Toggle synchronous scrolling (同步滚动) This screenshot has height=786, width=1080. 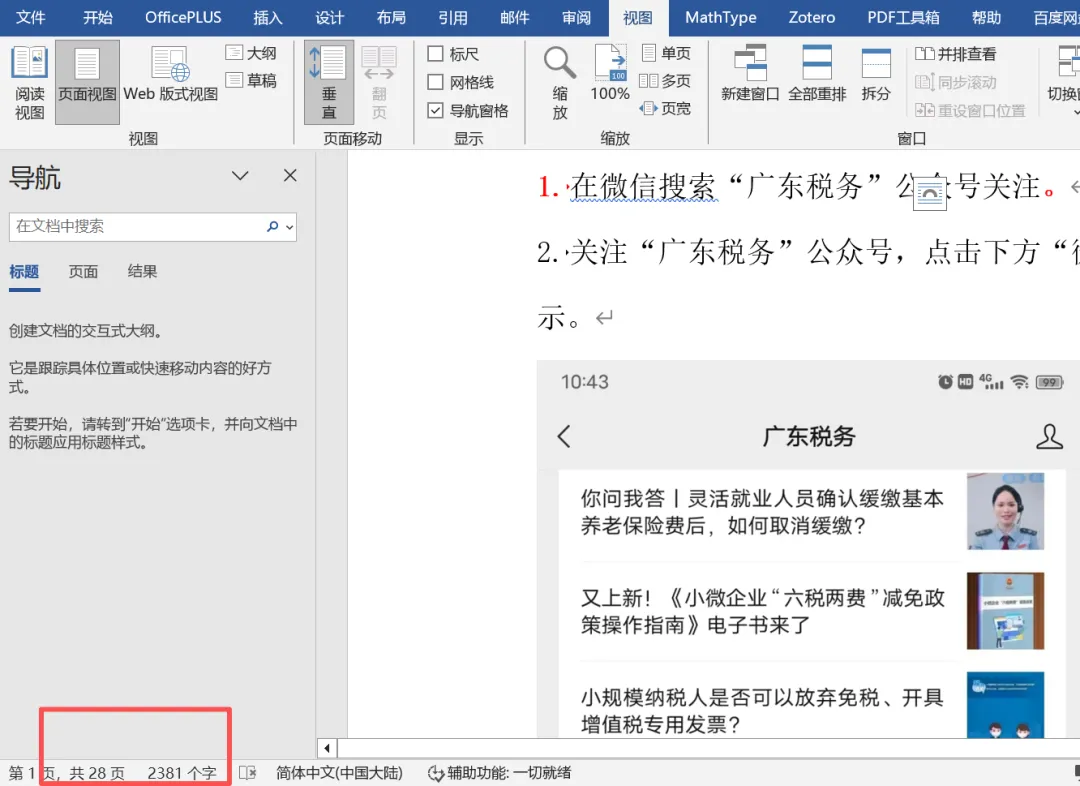point(956,82)
